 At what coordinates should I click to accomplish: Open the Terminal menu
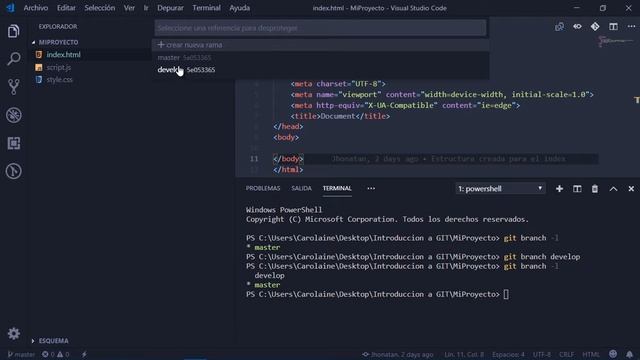207,8
